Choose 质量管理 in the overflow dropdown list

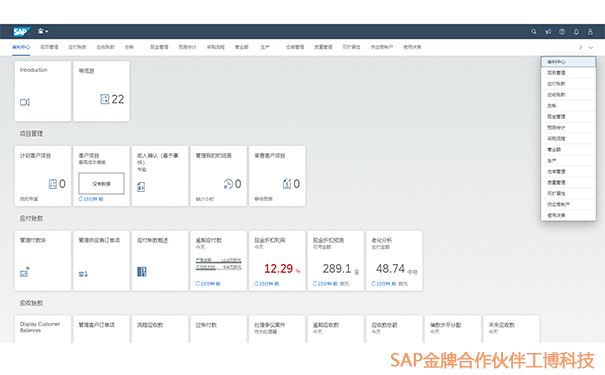[568, 182]
